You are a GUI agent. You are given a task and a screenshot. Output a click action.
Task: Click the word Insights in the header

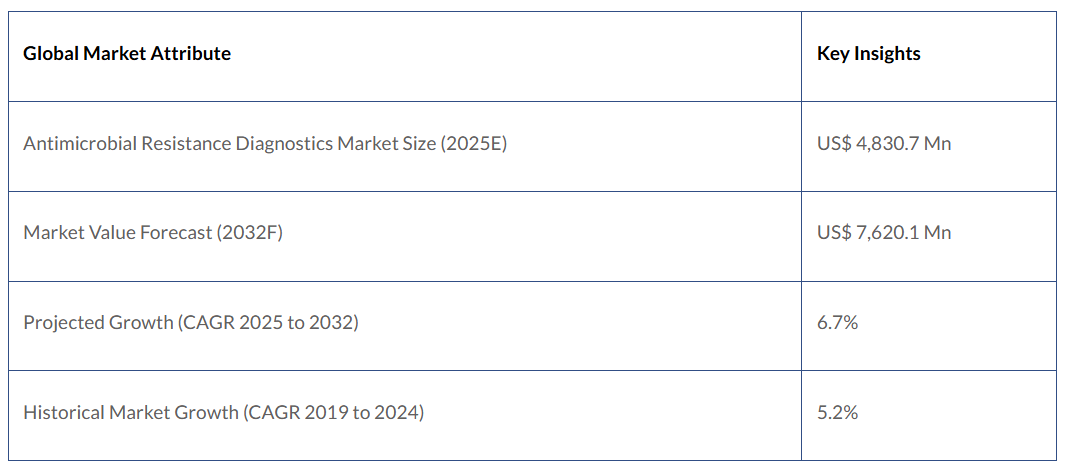887,54
